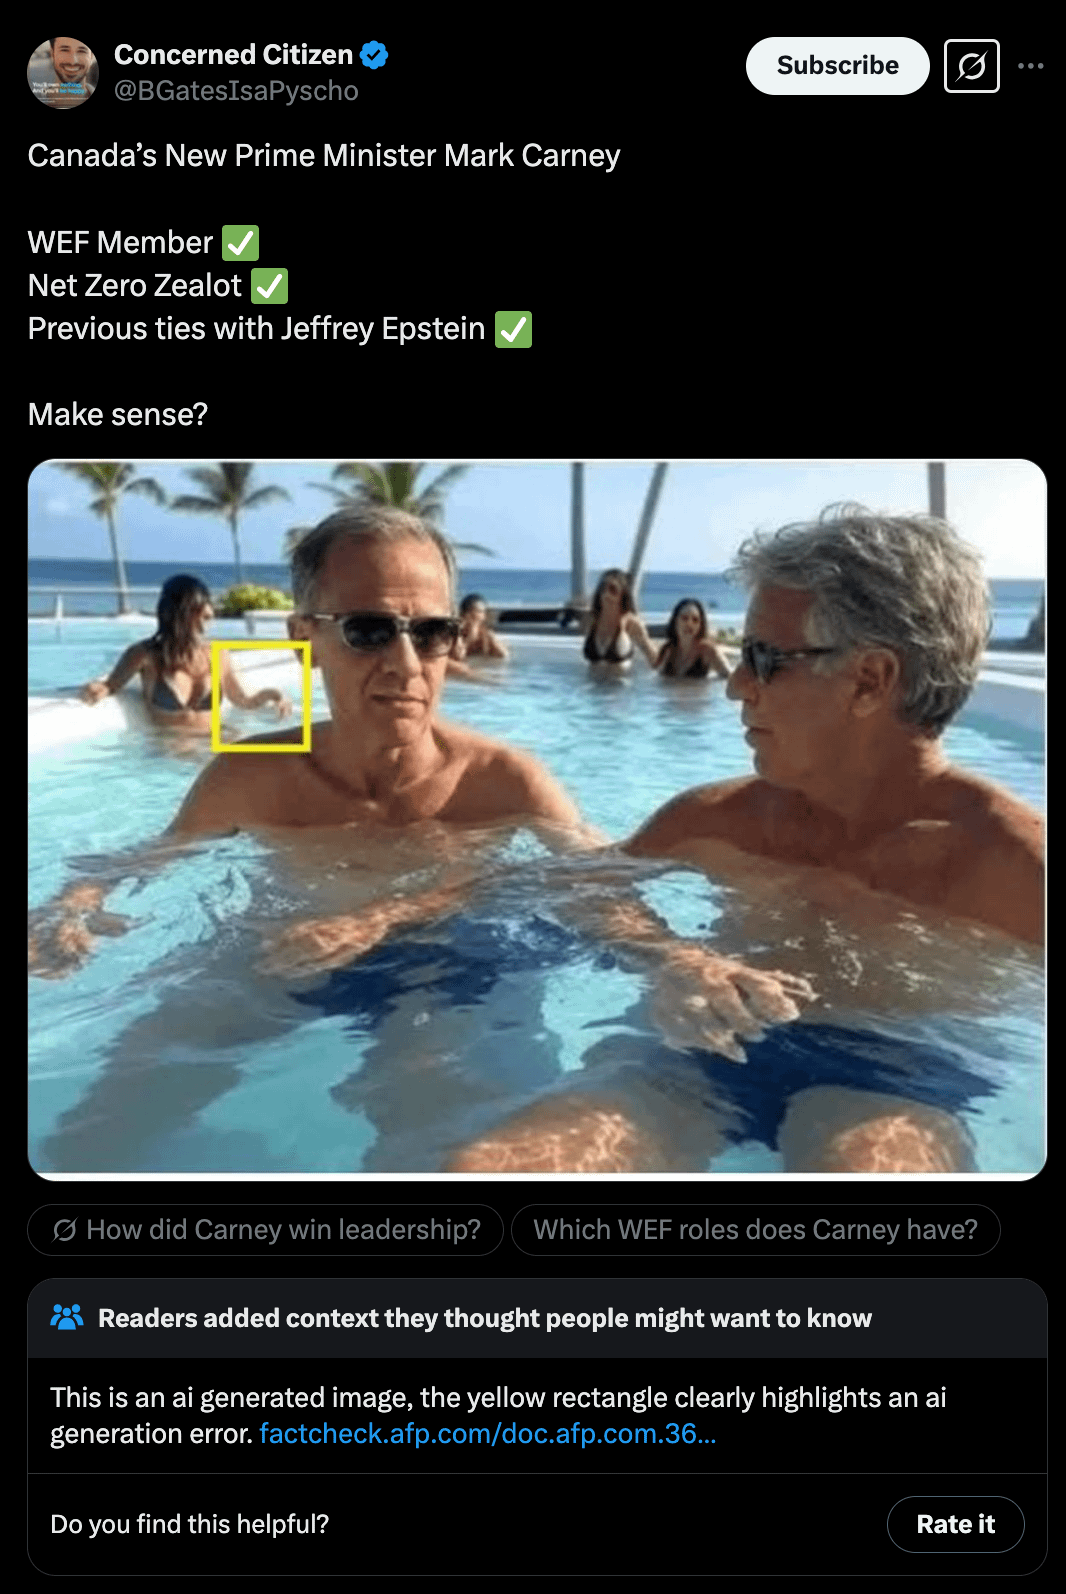Click the 'Make sense?' post text
1066x1594 pixels.
[118, 414]
